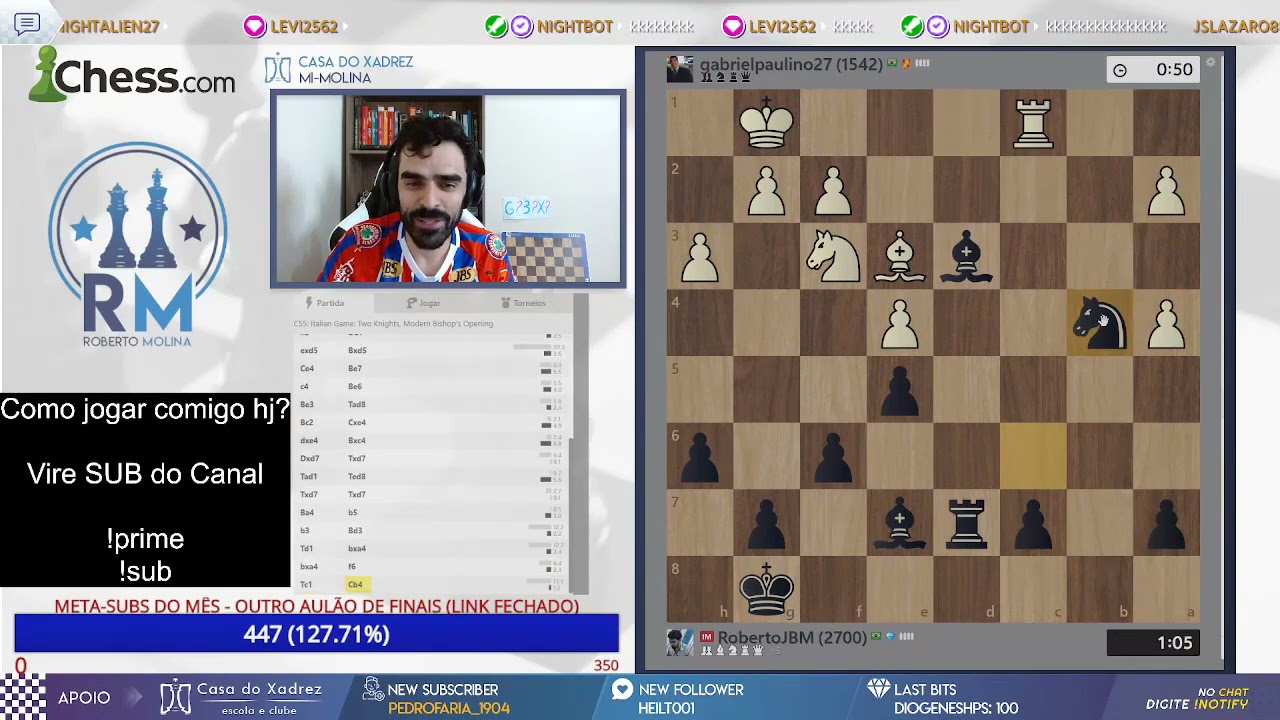Select the black pawn on f6

pos(833,456)
